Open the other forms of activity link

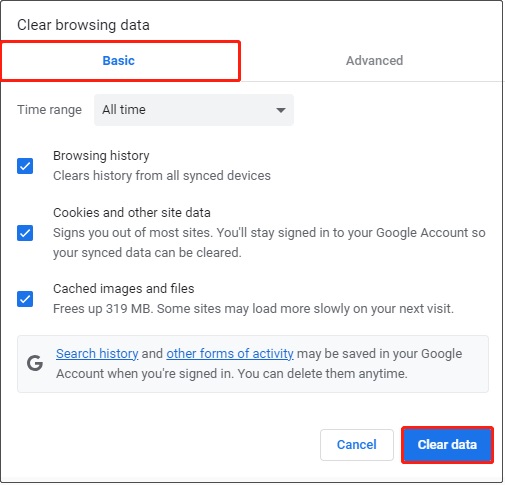[x=230, y=354]
